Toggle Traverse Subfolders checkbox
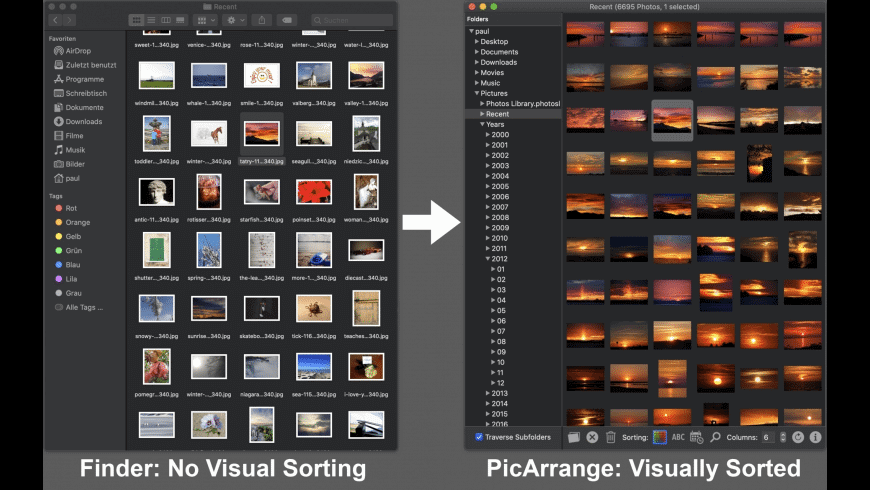870x490 pixels. (479, 437)
